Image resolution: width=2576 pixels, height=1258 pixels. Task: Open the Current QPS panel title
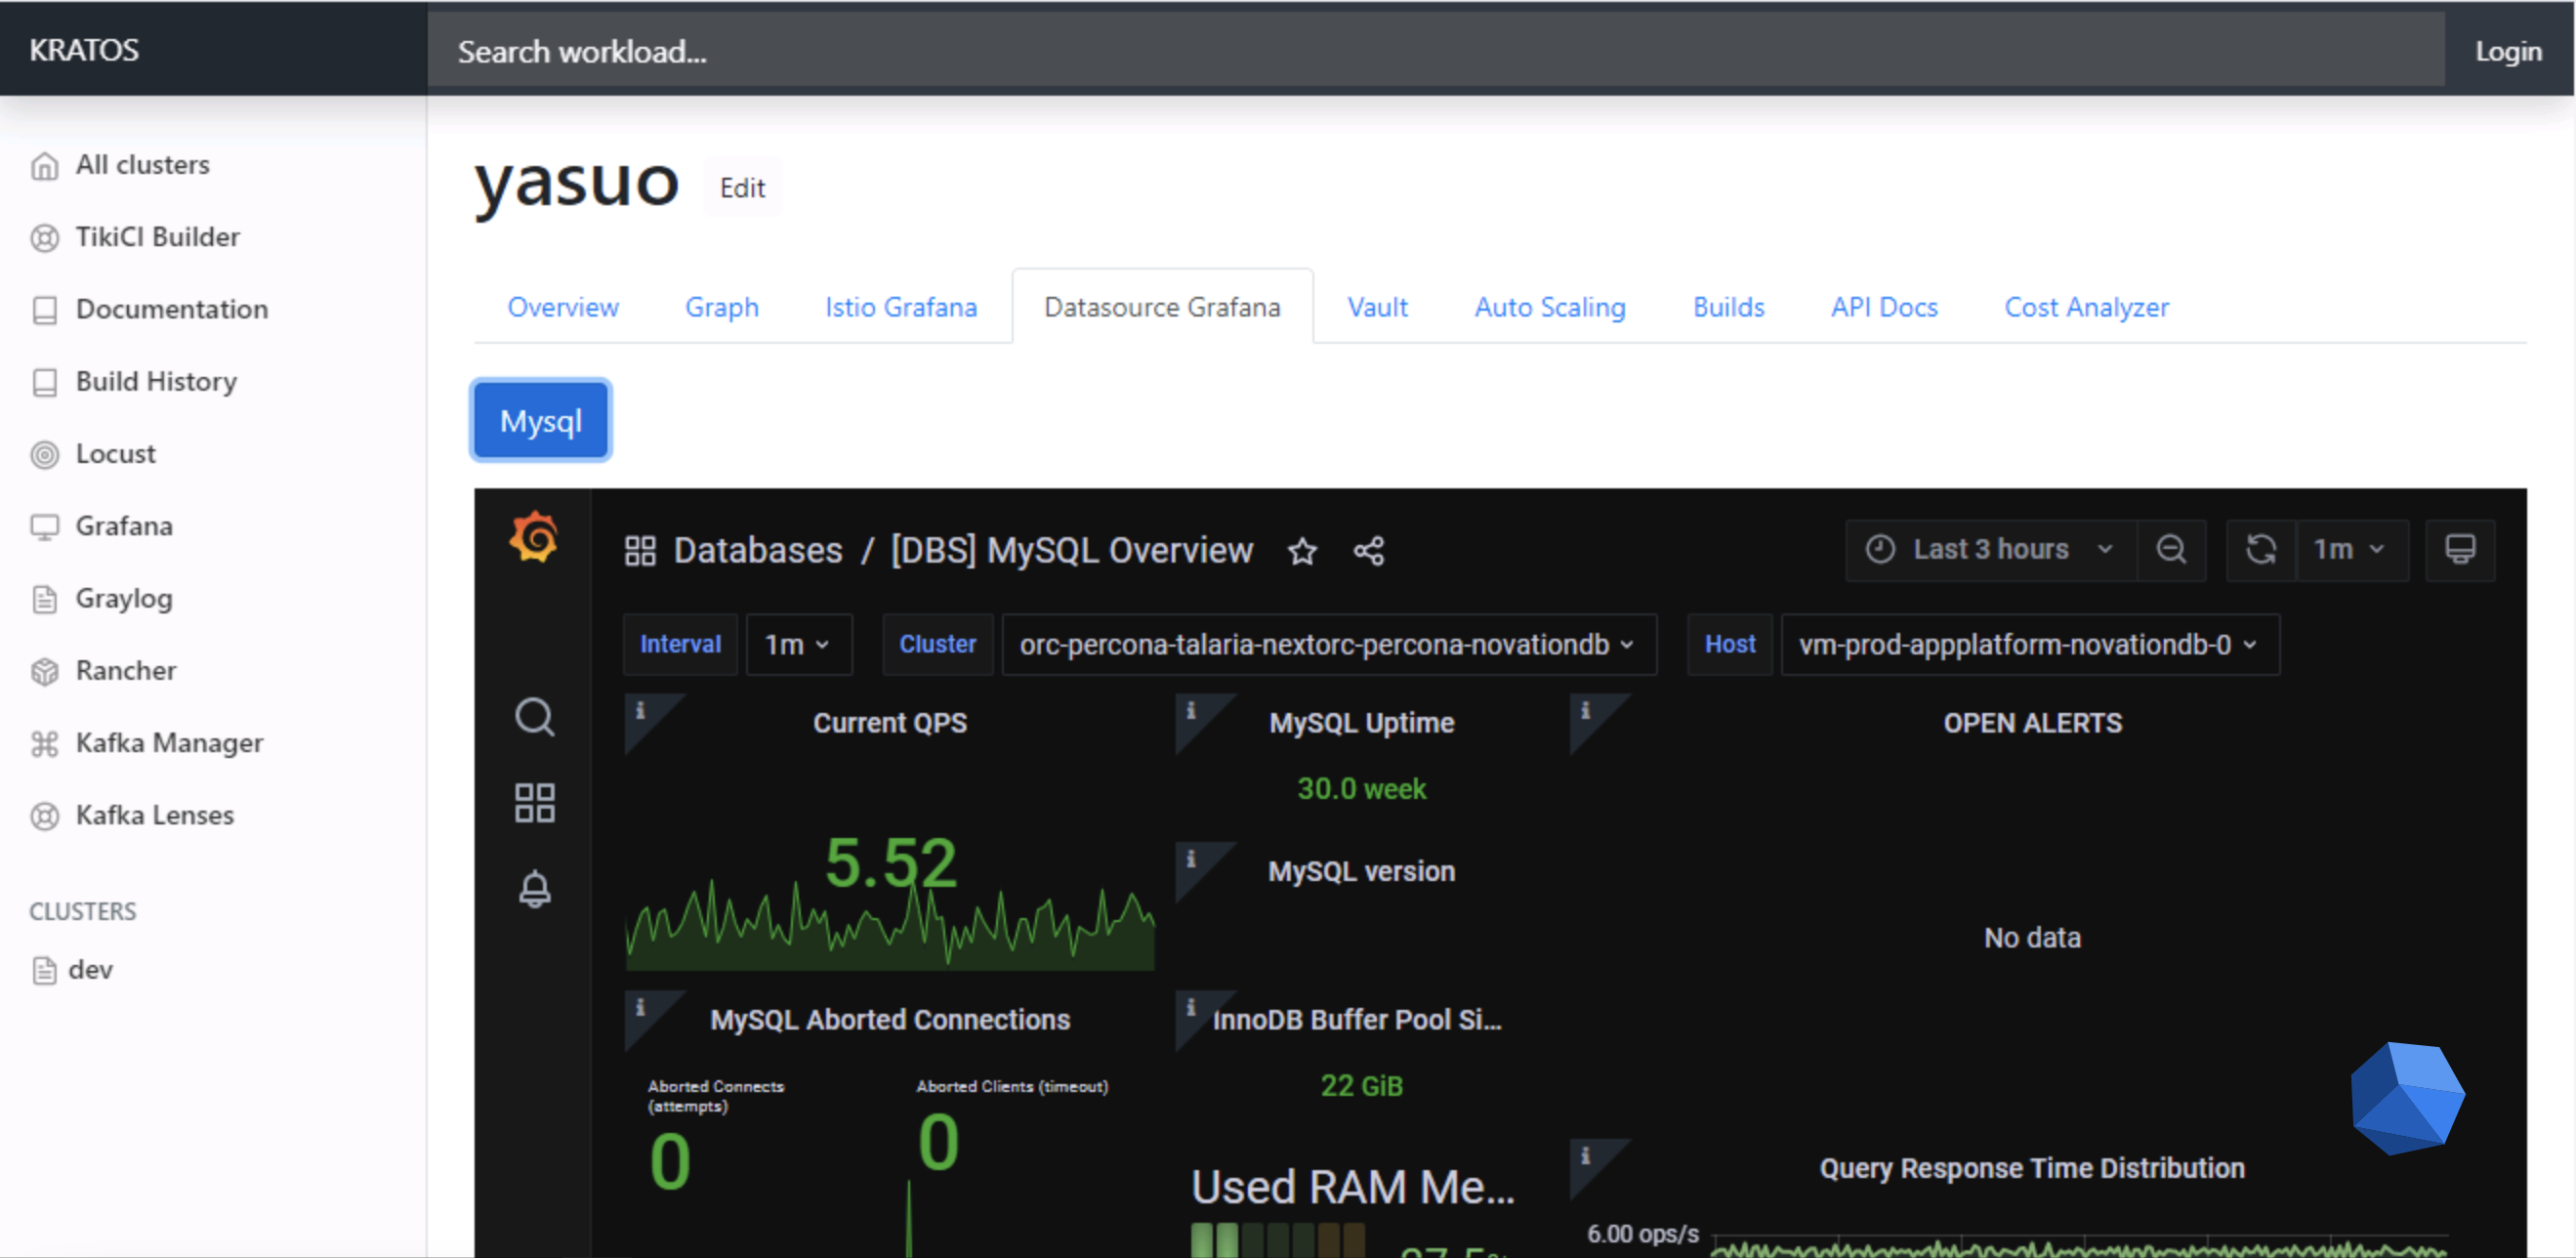[x=890, y=723]
